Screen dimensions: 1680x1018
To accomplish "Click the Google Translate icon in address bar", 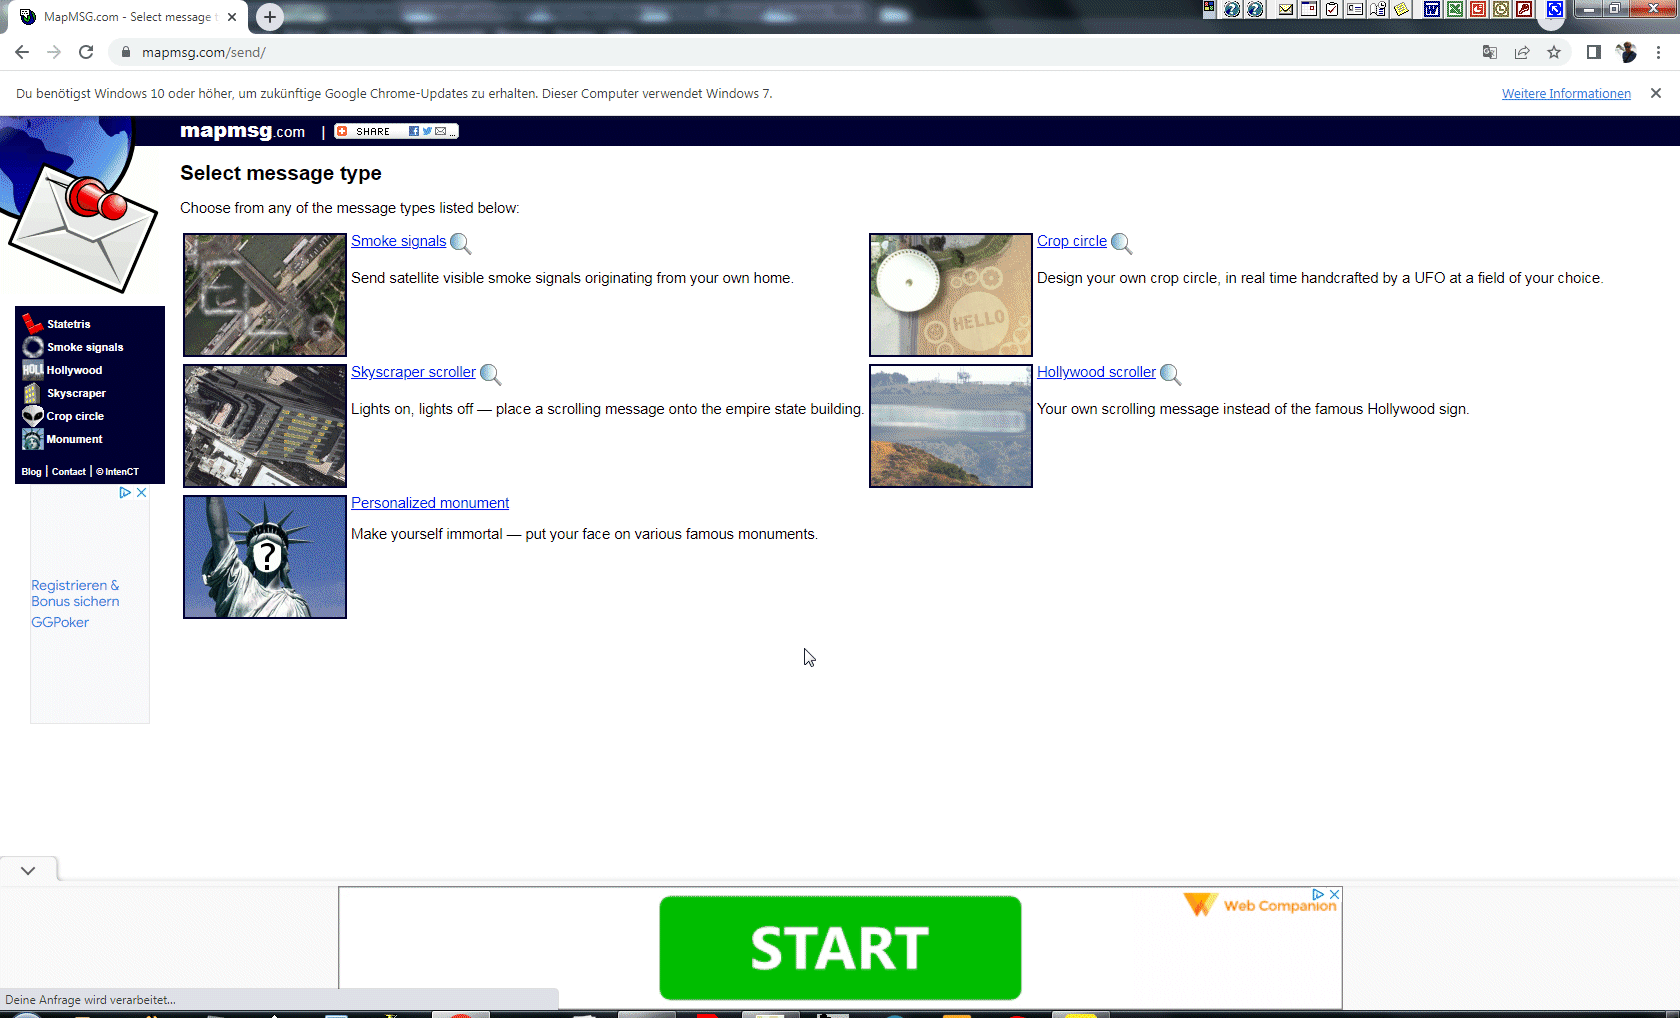I will pos(1490,52).
